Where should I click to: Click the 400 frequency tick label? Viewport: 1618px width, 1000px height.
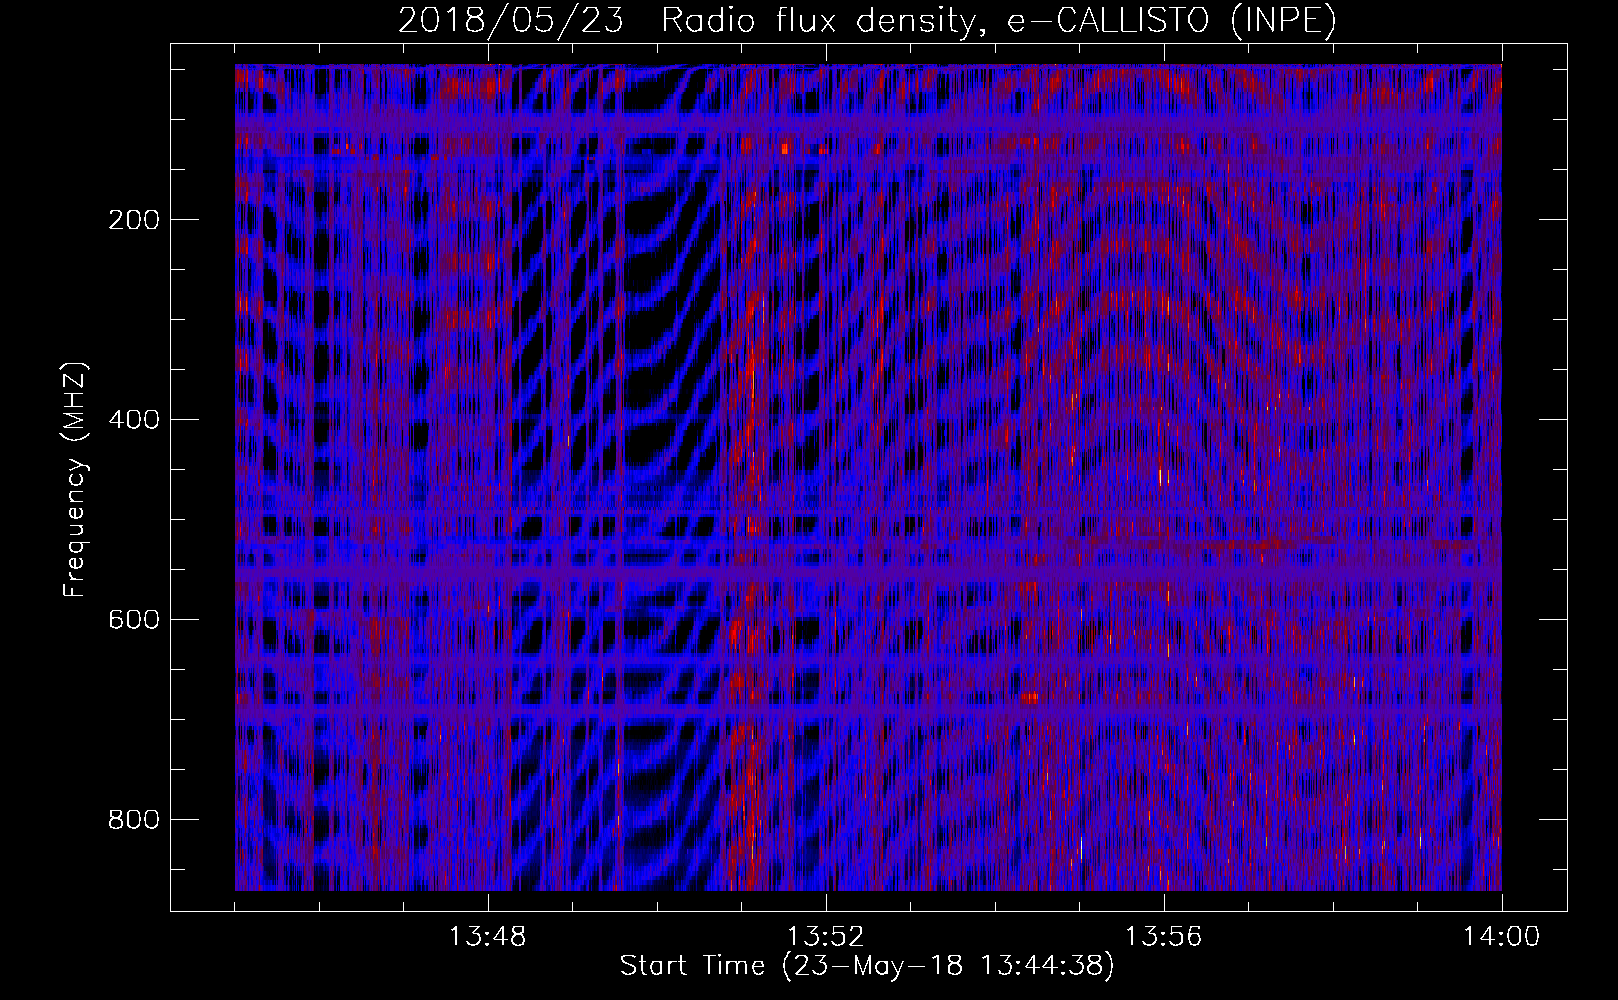click(133, 420)
